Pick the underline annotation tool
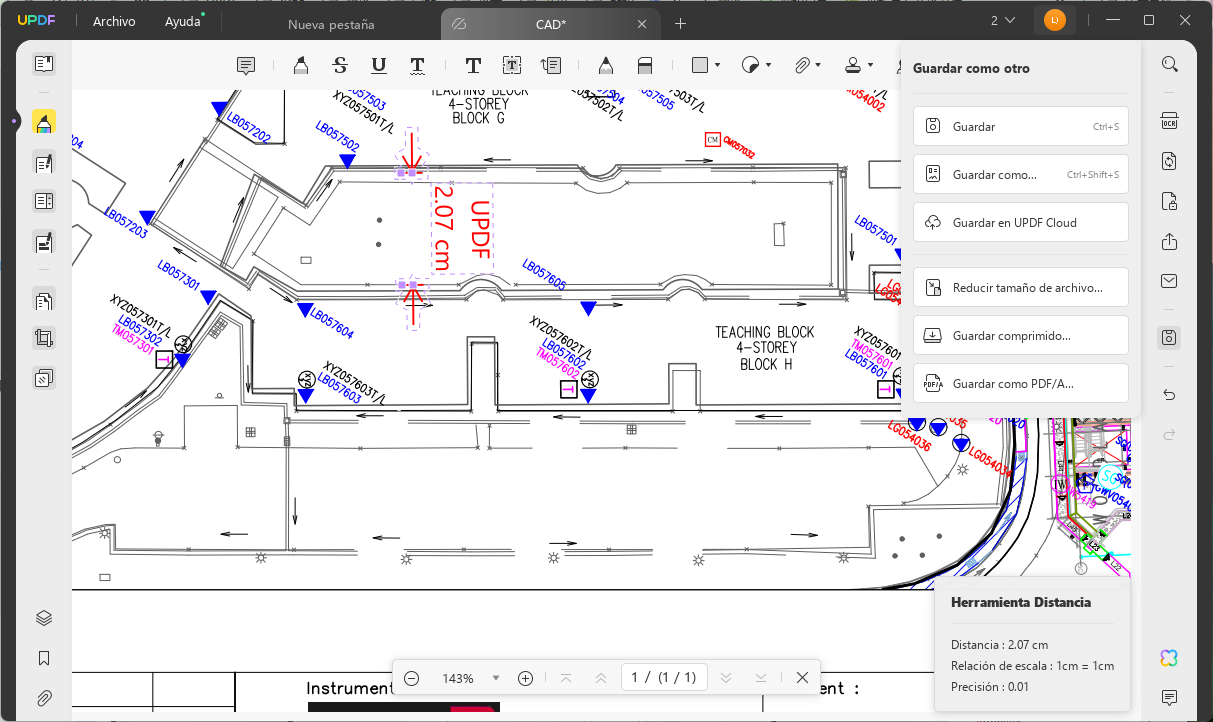The width and height of the screenshot is (1213, 722). (x=379, y=65)
